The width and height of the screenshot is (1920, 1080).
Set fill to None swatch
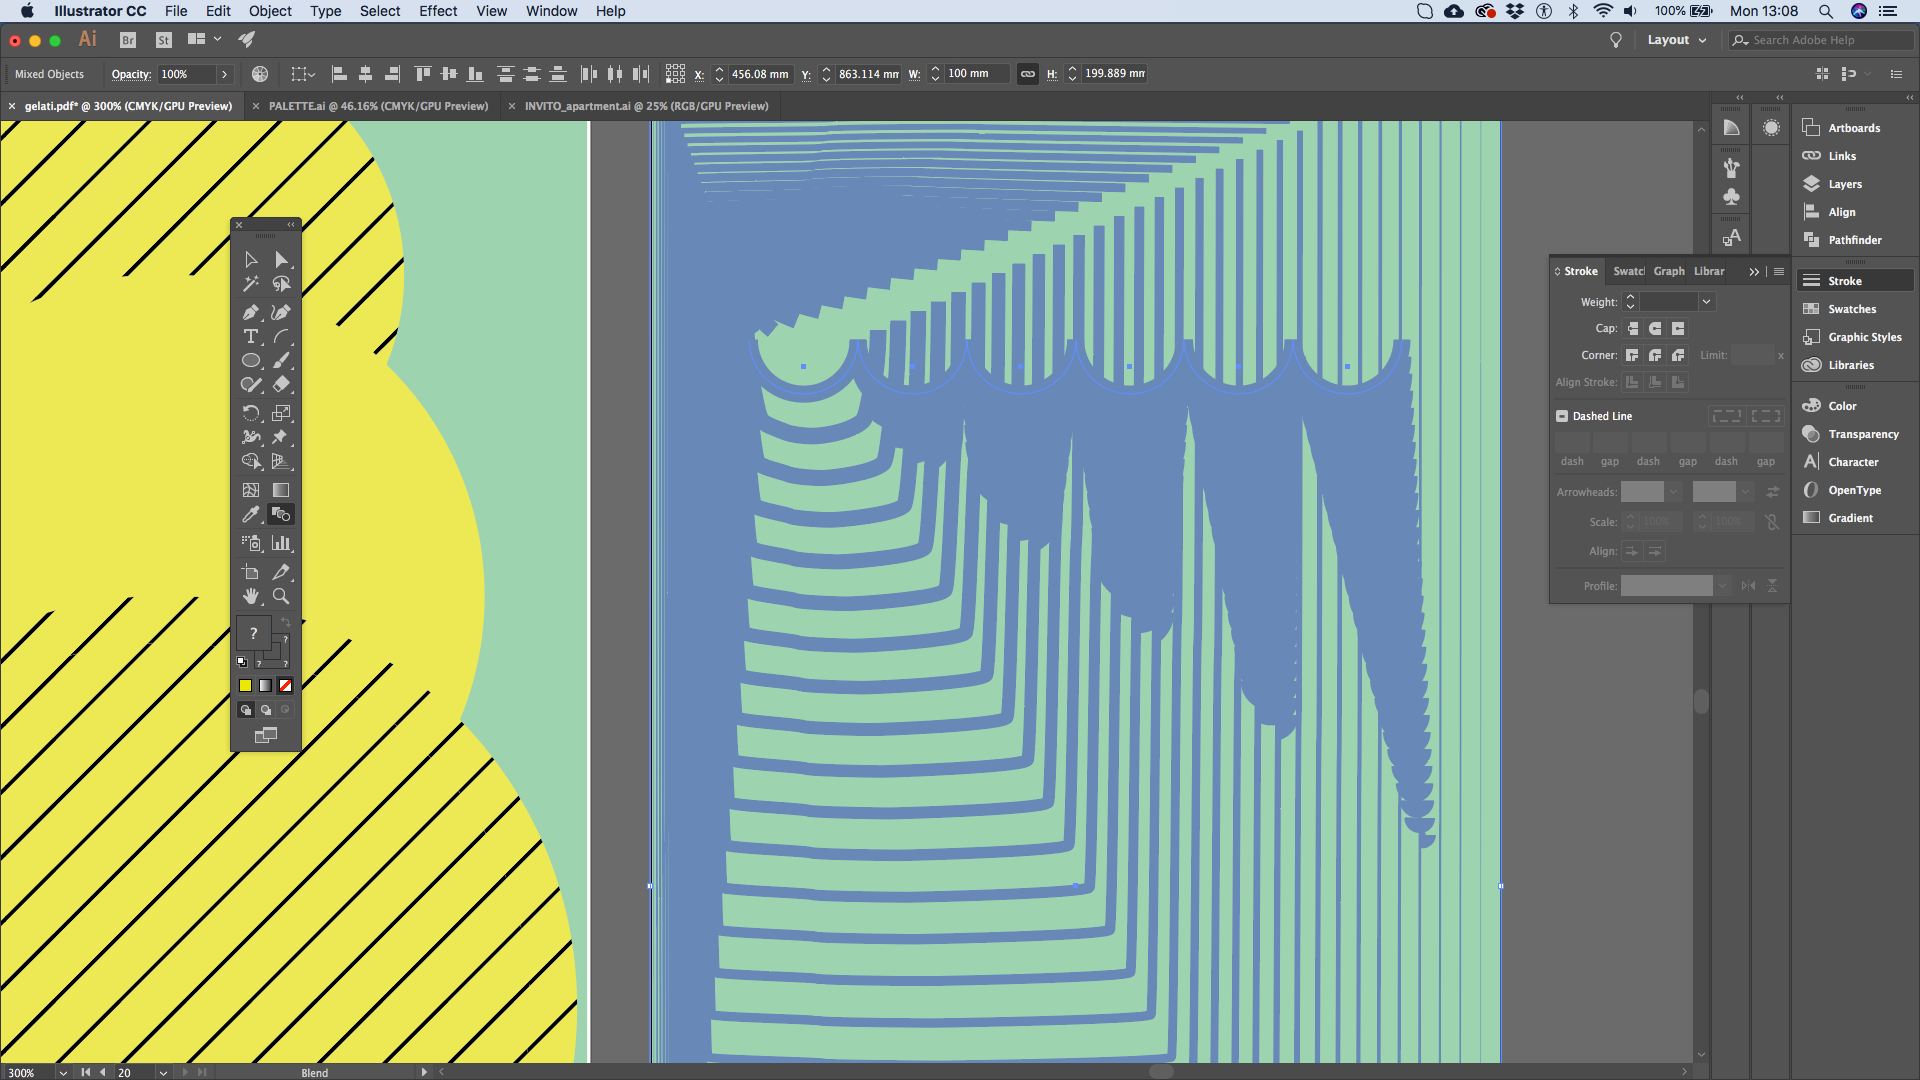tap(285, 686)
